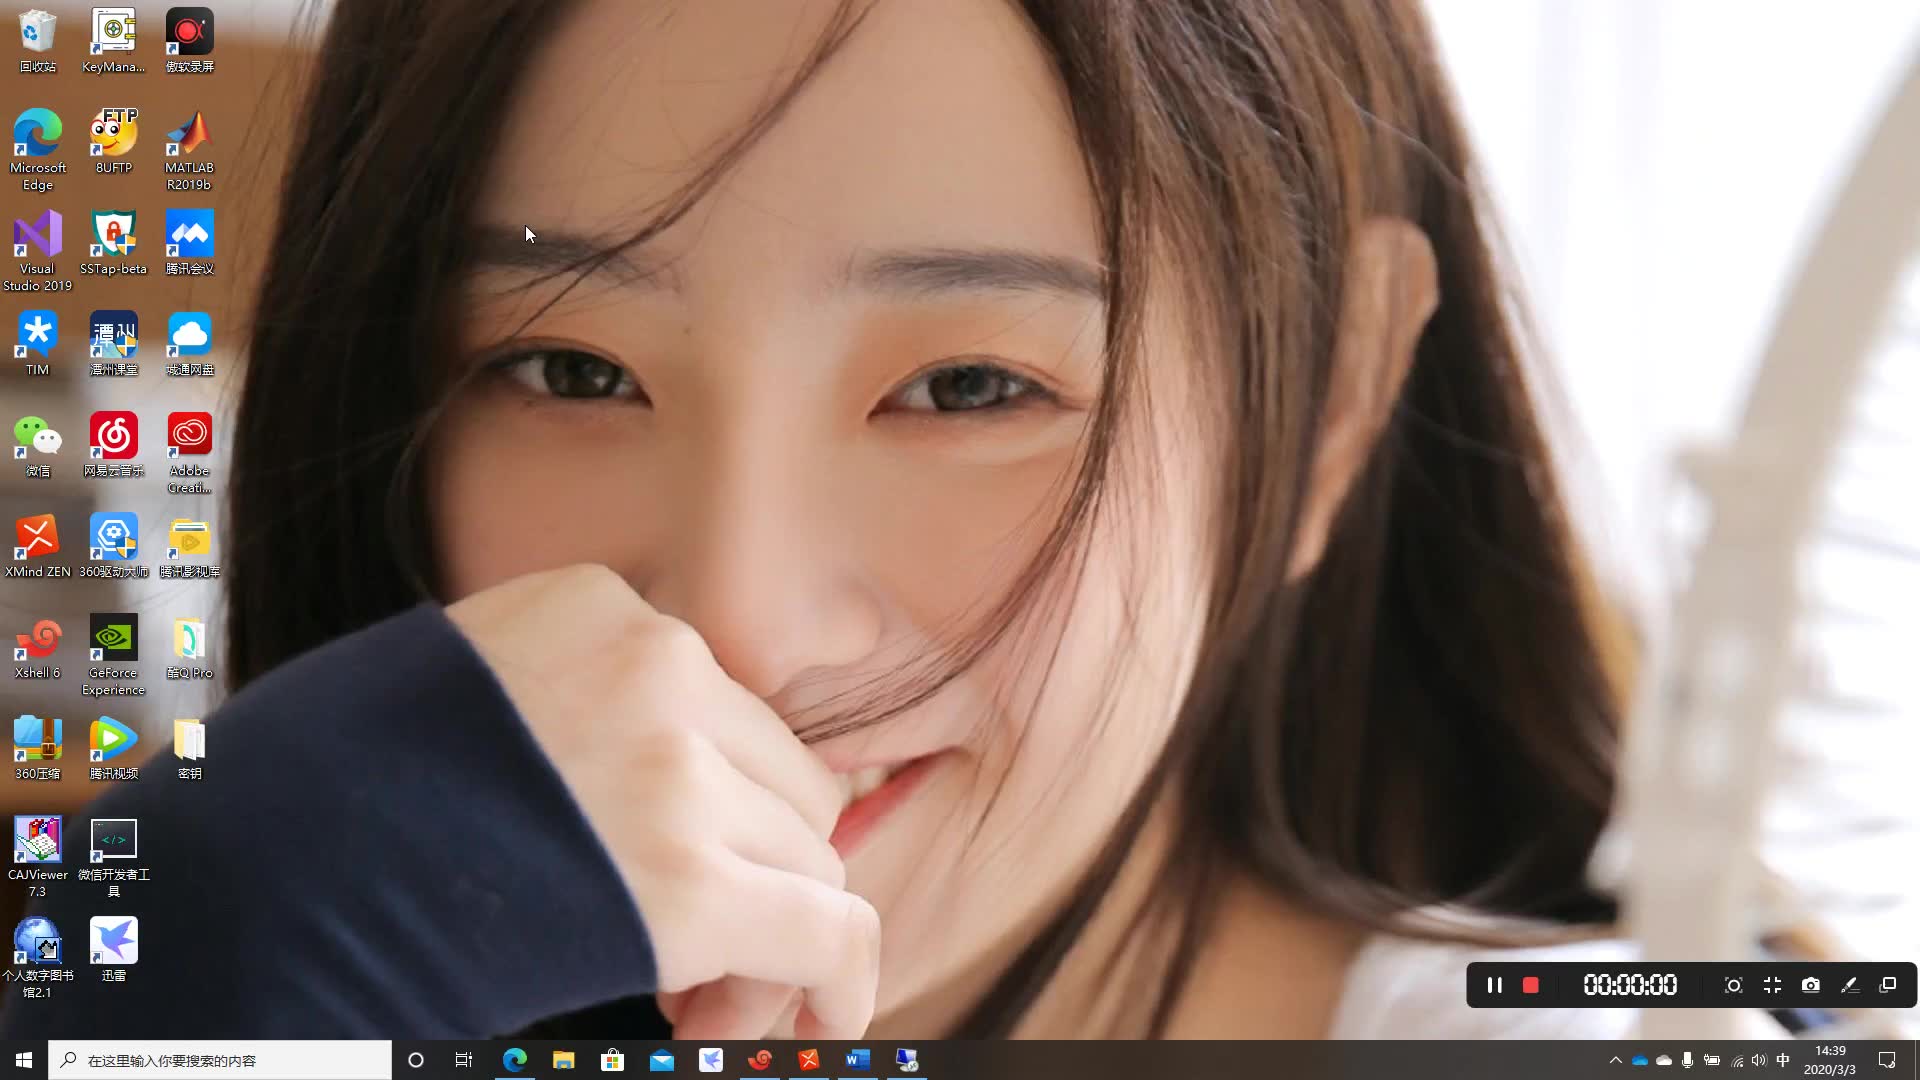Open the volume control in system tray
The image size is (1920, 1080).
[x=1759, y=1060]
